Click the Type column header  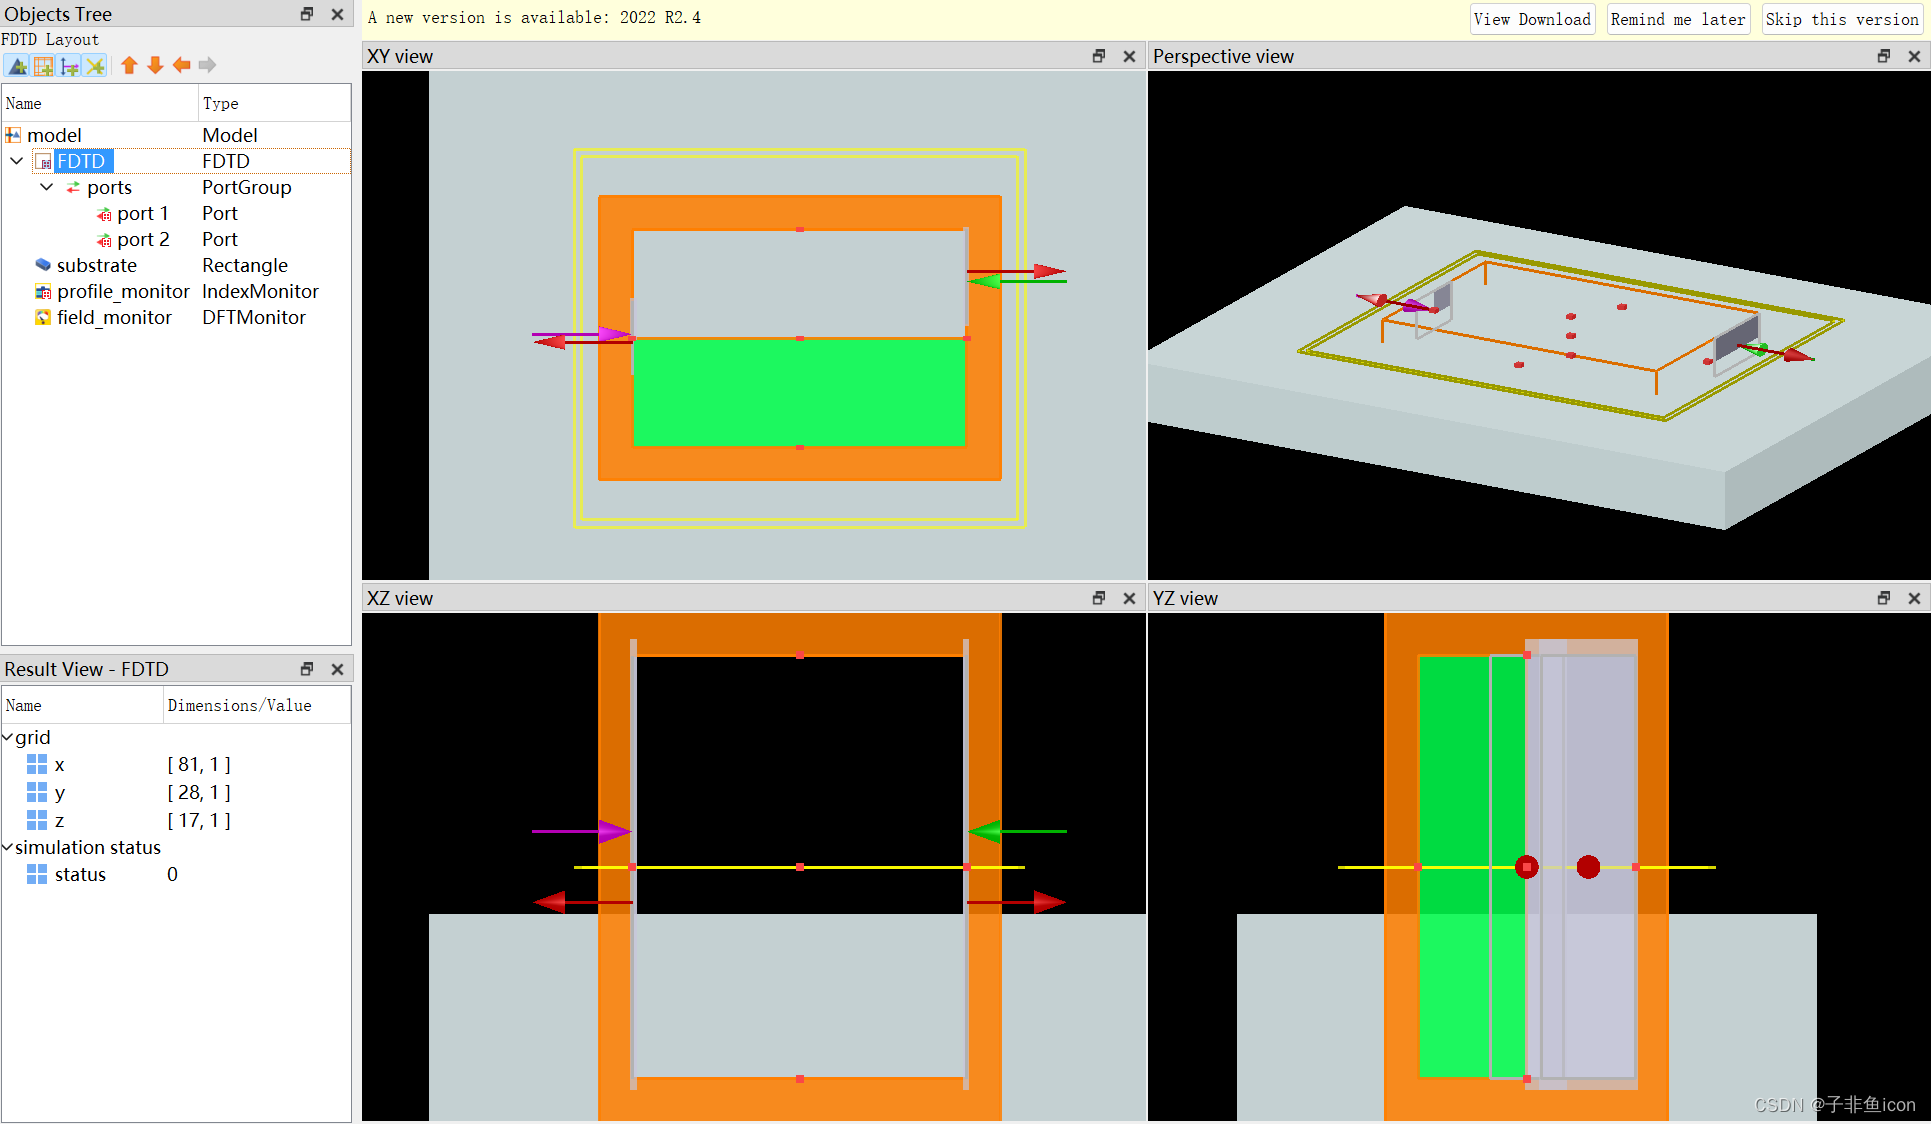(221, 104)
